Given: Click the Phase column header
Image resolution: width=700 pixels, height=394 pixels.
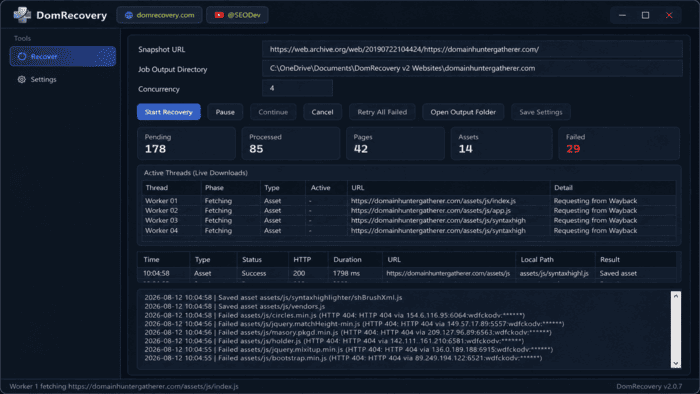Looking at the screenshot, I should pos(231,188).
